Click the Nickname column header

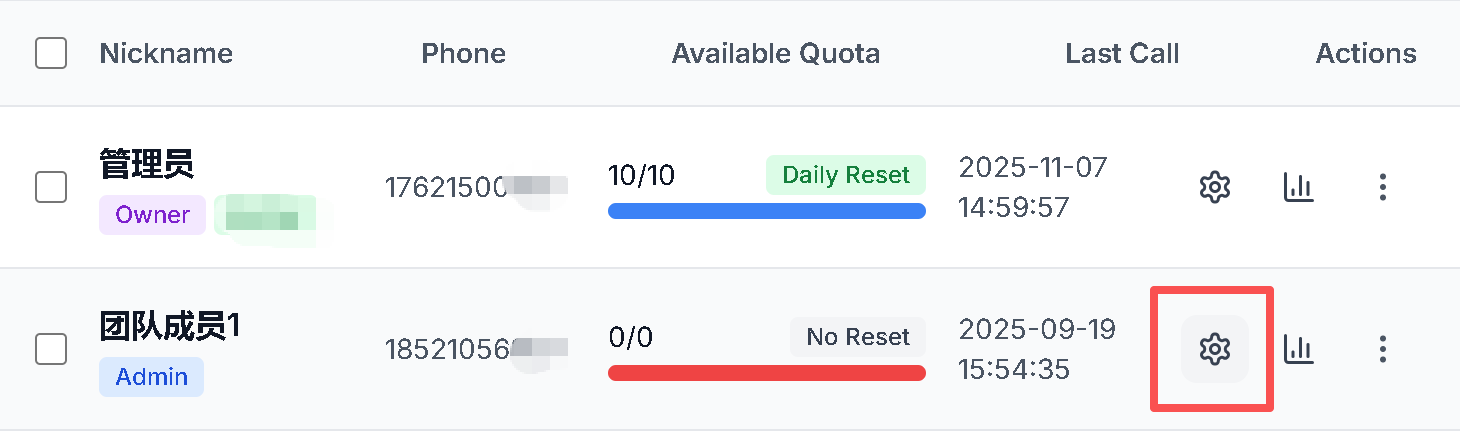(x=166, y=53)
